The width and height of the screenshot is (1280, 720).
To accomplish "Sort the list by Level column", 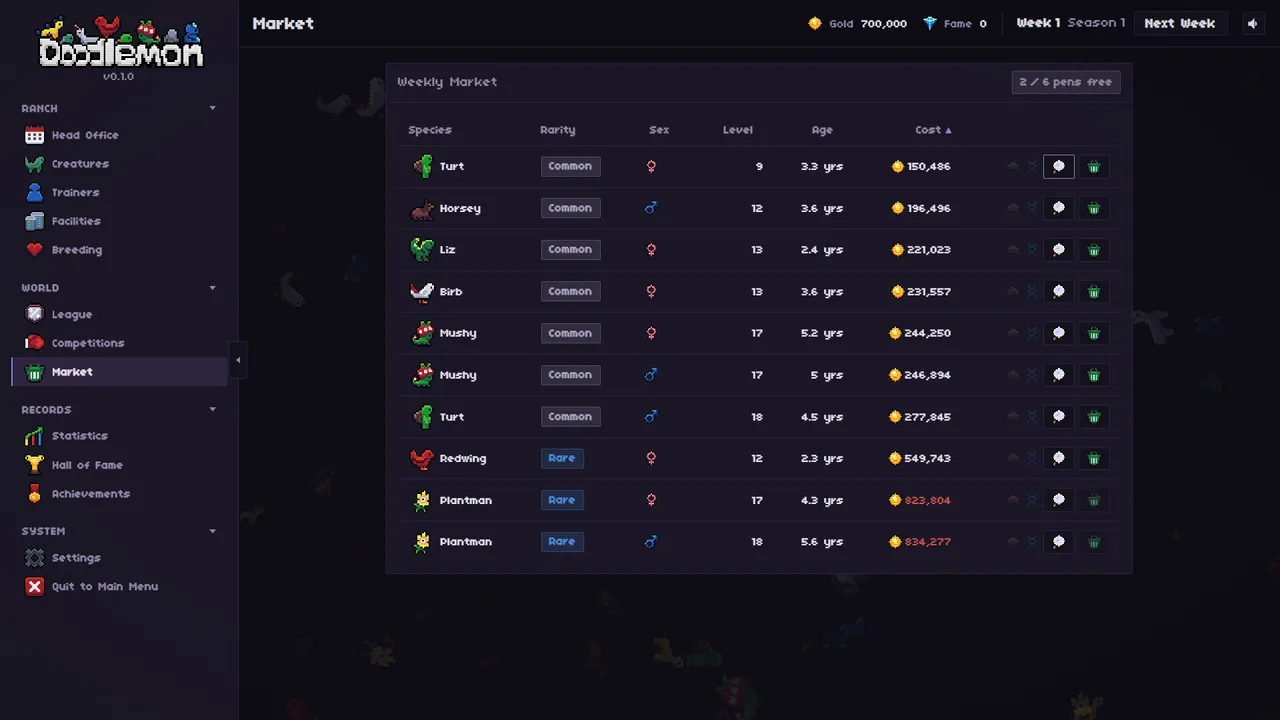I will coord(738,130).
